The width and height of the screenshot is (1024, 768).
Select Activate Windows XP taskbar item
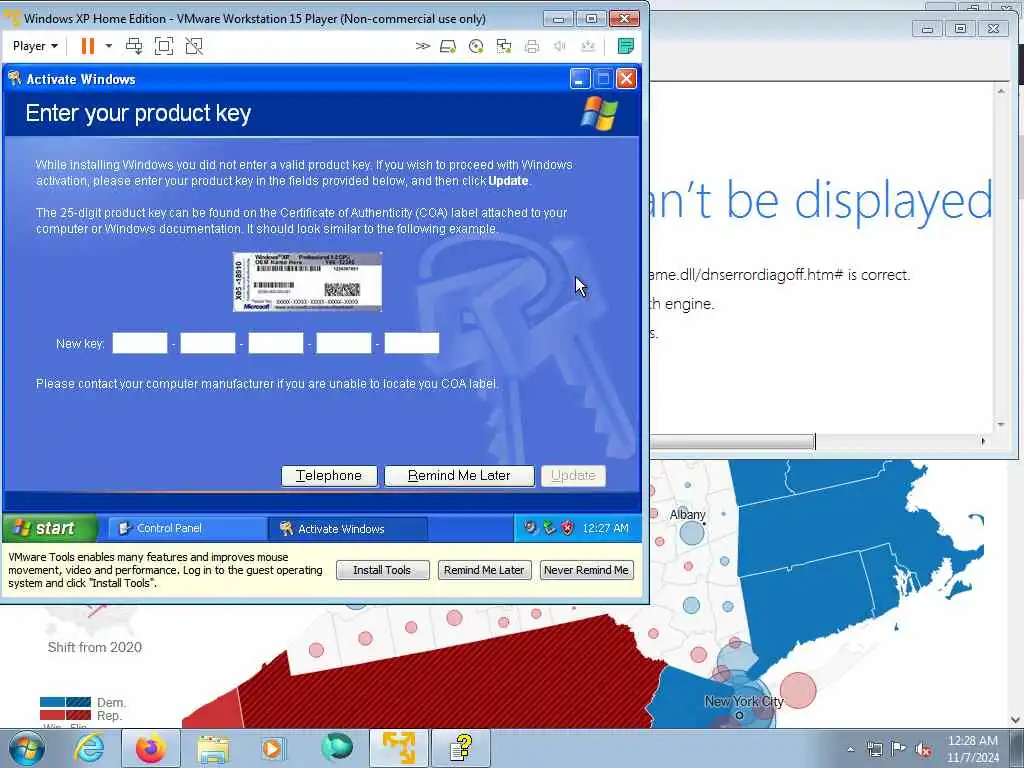[x=348, y=528]
